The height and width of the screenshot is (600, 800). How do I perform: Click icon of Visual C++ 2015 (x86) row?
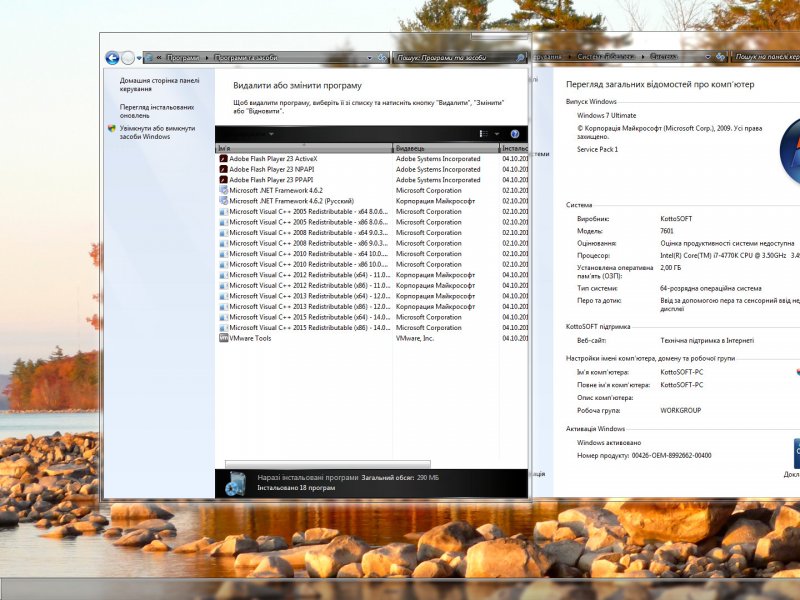[223, 328]
